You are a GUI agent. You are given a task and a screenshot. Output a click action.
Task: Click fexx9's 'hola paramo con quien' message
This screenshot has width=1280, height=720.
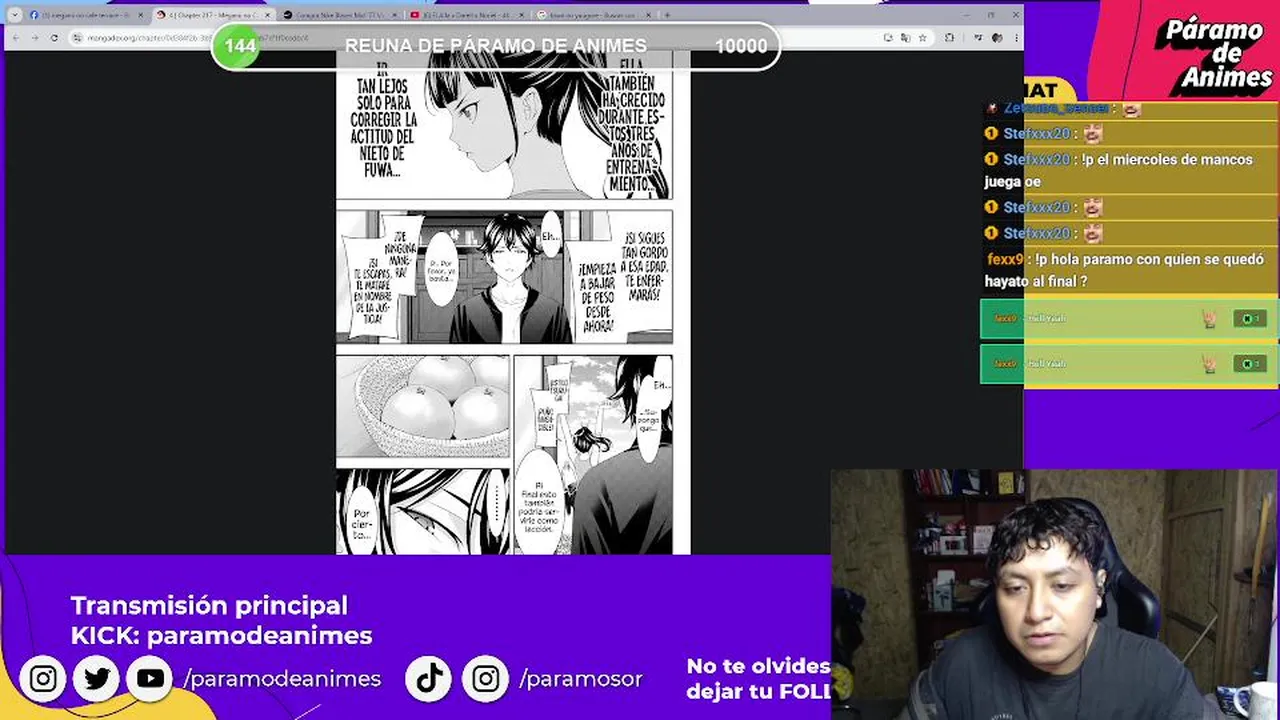click(1130, 270)
